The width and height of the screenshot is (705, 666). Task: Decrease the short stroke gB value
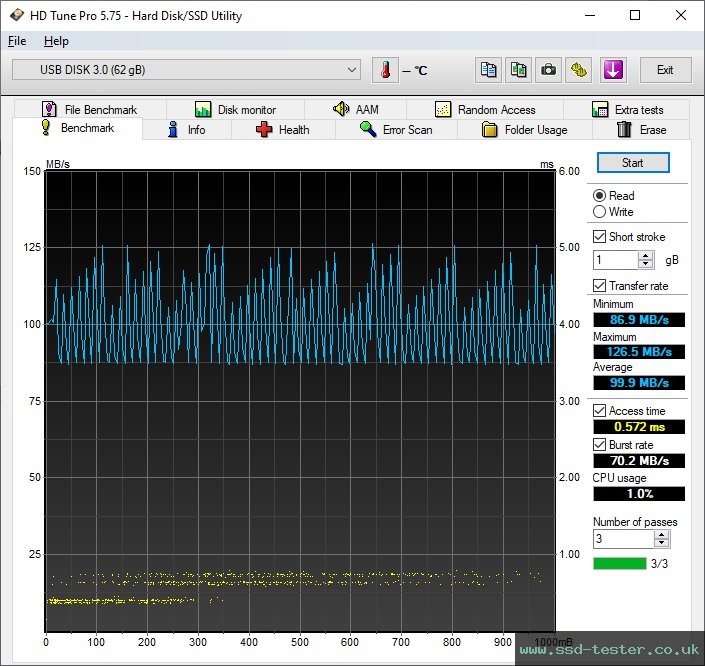click(646, 264)
